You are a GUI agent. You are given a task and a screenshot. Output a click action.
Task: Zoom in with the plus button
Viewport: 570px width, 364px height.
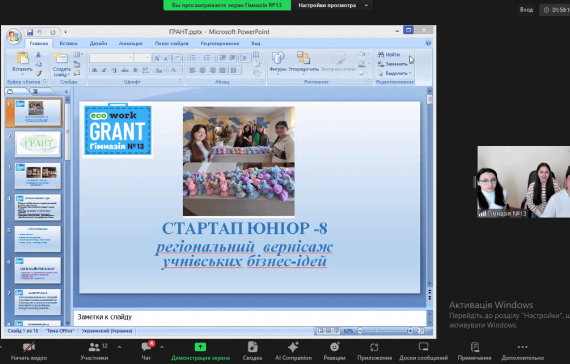pos(410,331)
